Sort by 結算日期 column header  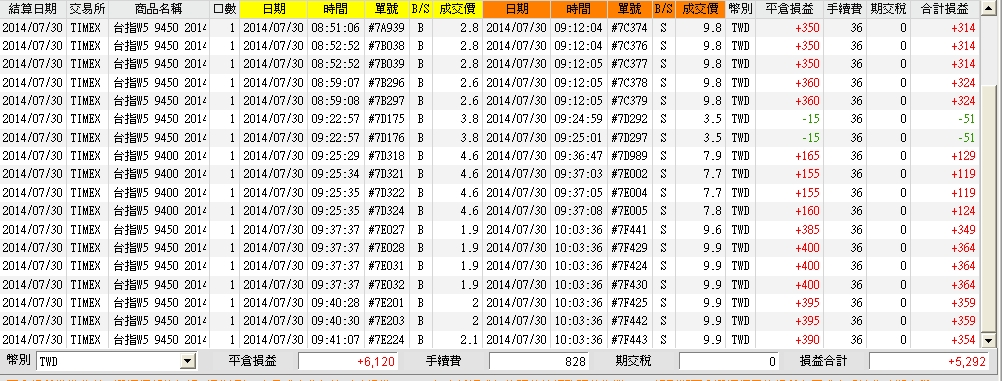(33, 9)
